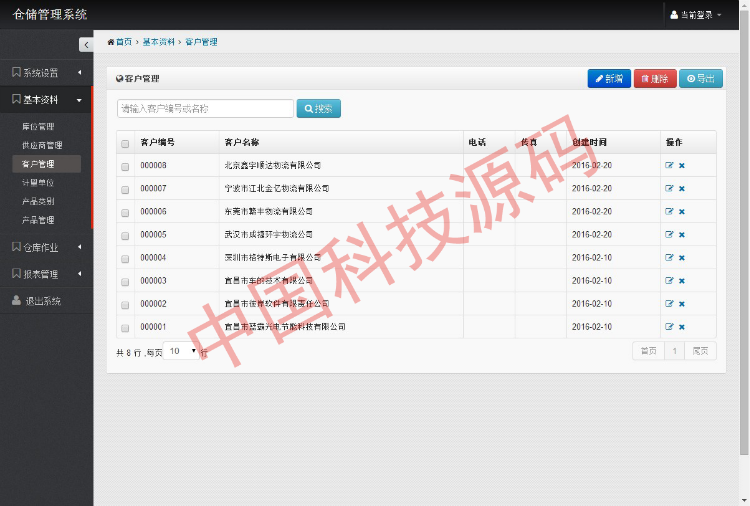Click the delete X icon for customer 000007
The height and width of the screenshot is (506, 750).
(x=682, y=188)
